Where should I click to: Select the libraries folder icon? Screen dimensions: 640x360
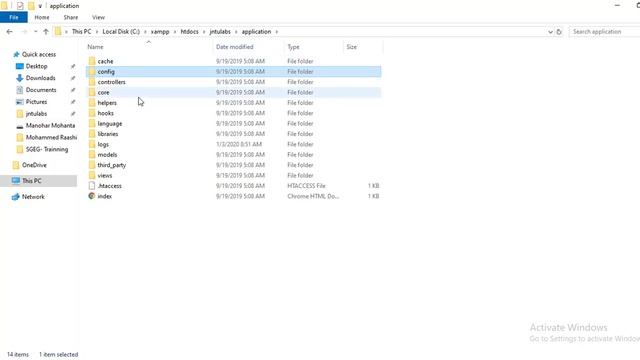tap(92, 134)
